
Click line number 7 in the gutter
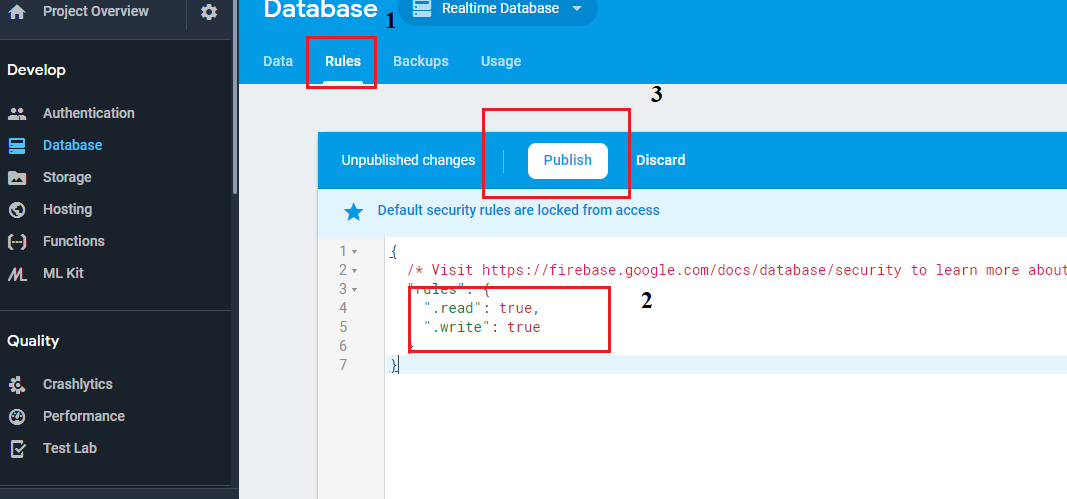[x=344, y=366]
